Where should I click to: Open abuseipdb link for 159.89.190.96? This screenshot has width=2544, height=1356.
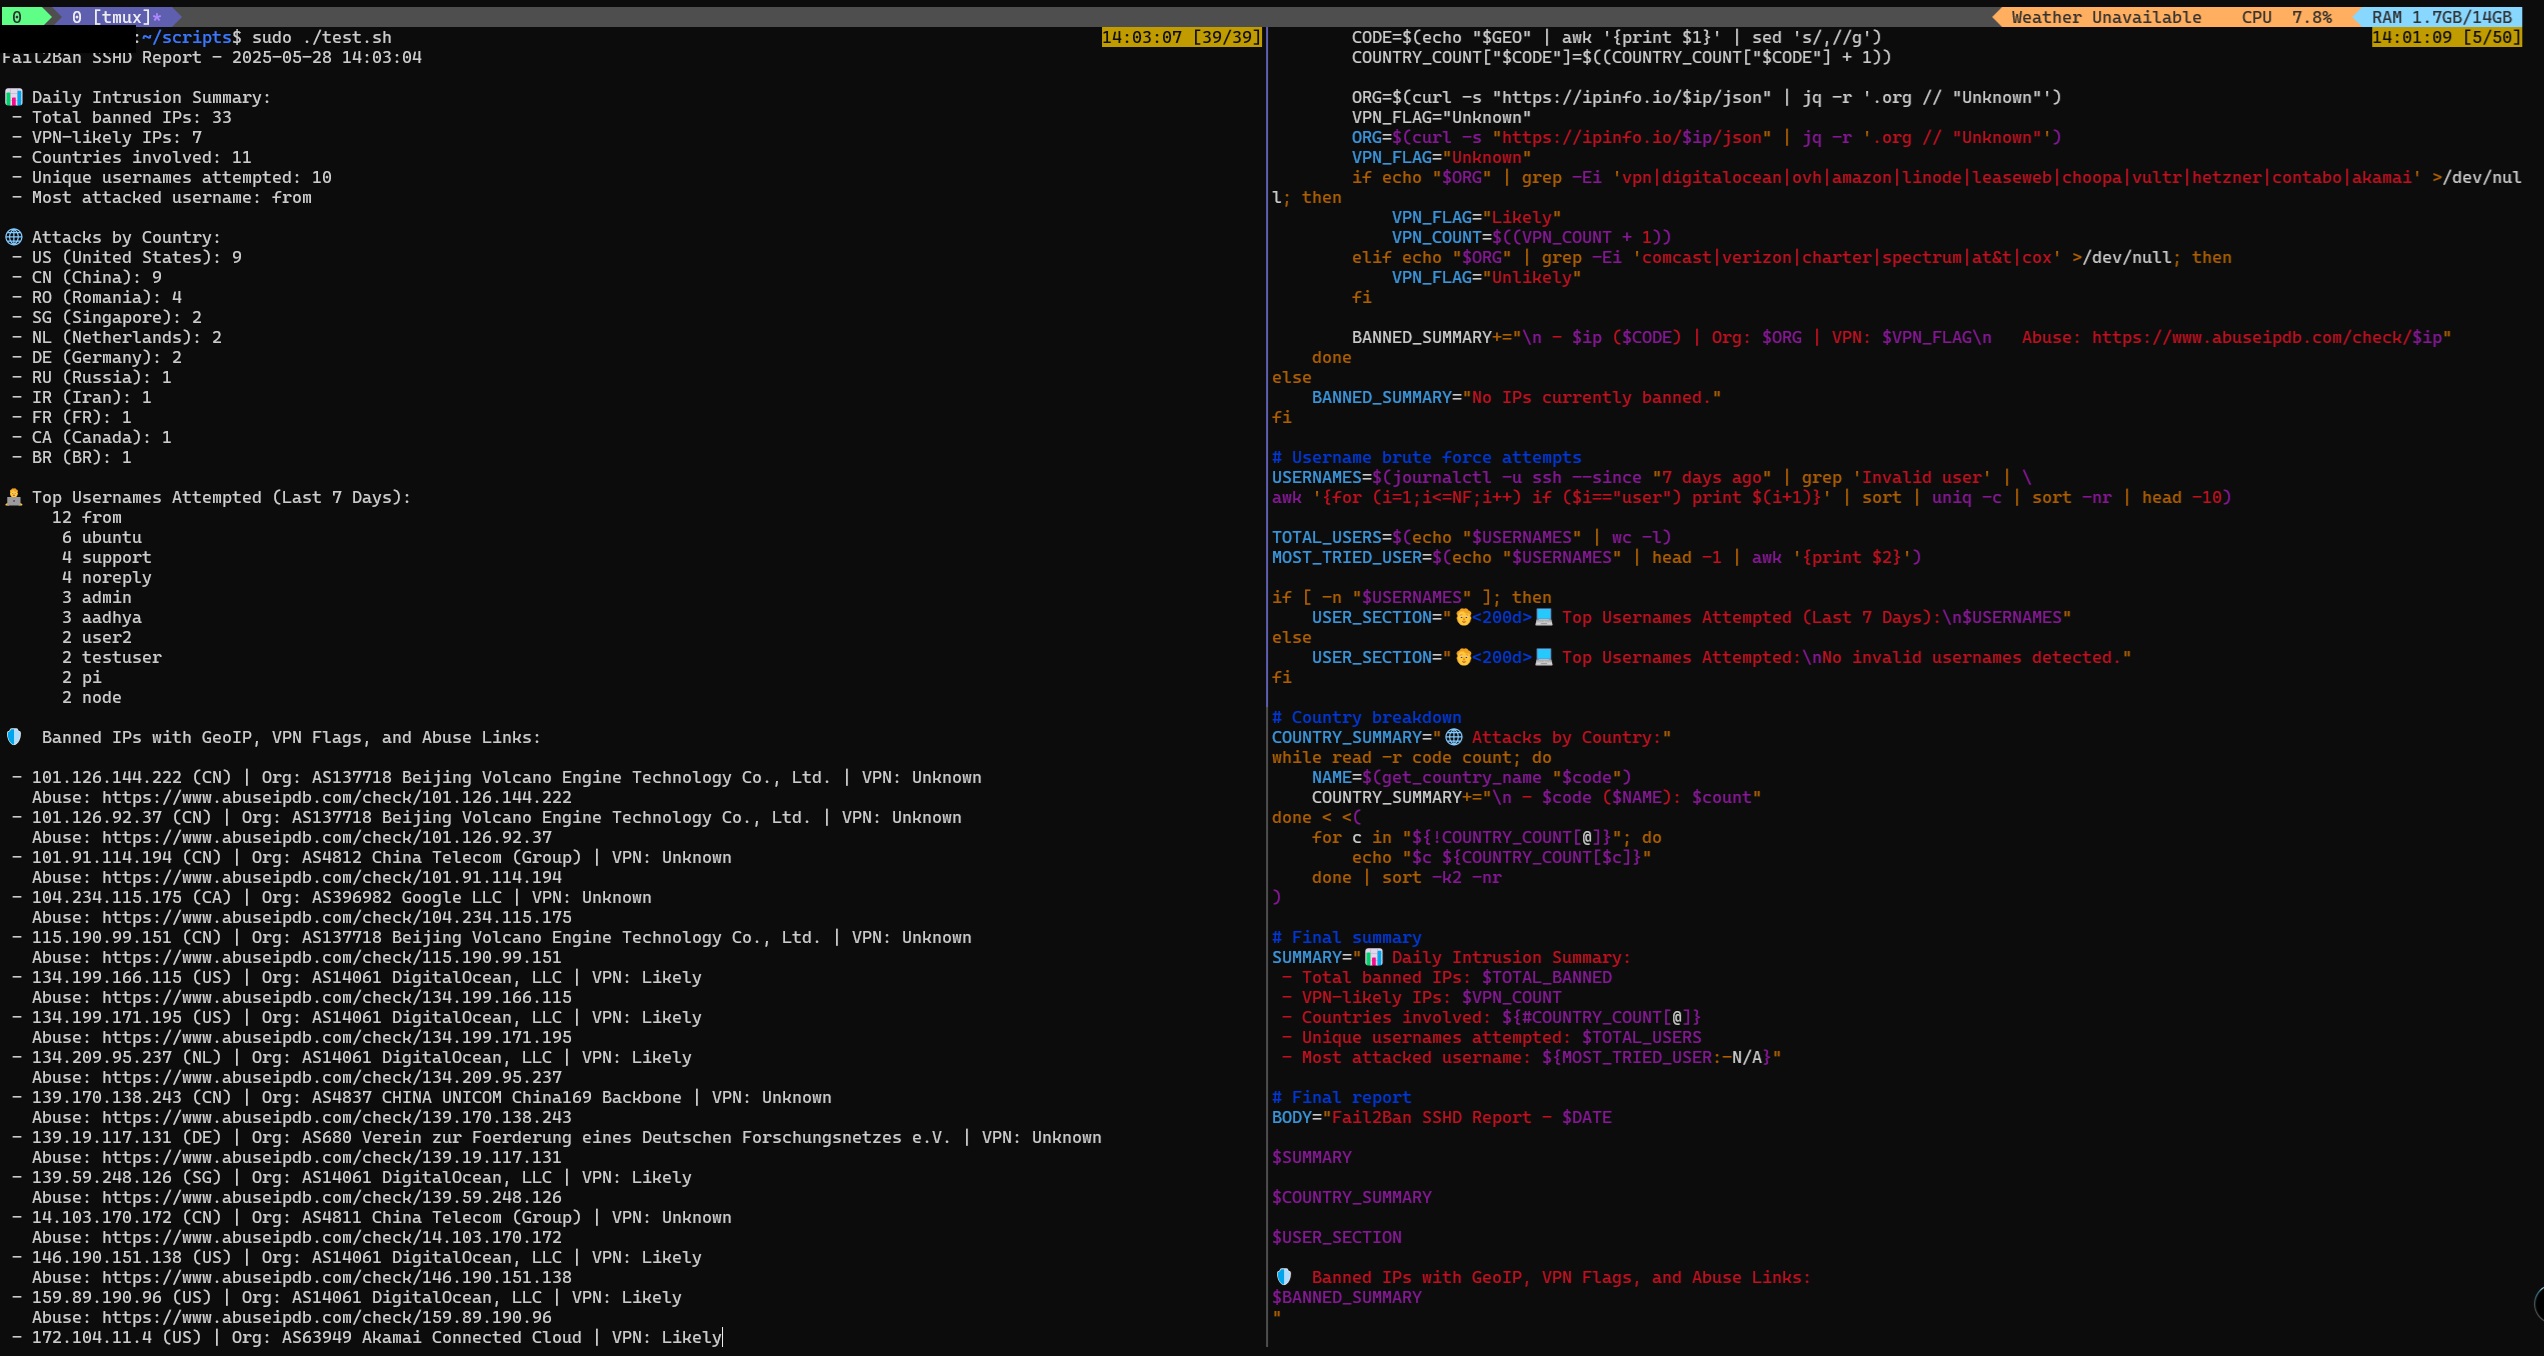click(x=327, y=1317)
